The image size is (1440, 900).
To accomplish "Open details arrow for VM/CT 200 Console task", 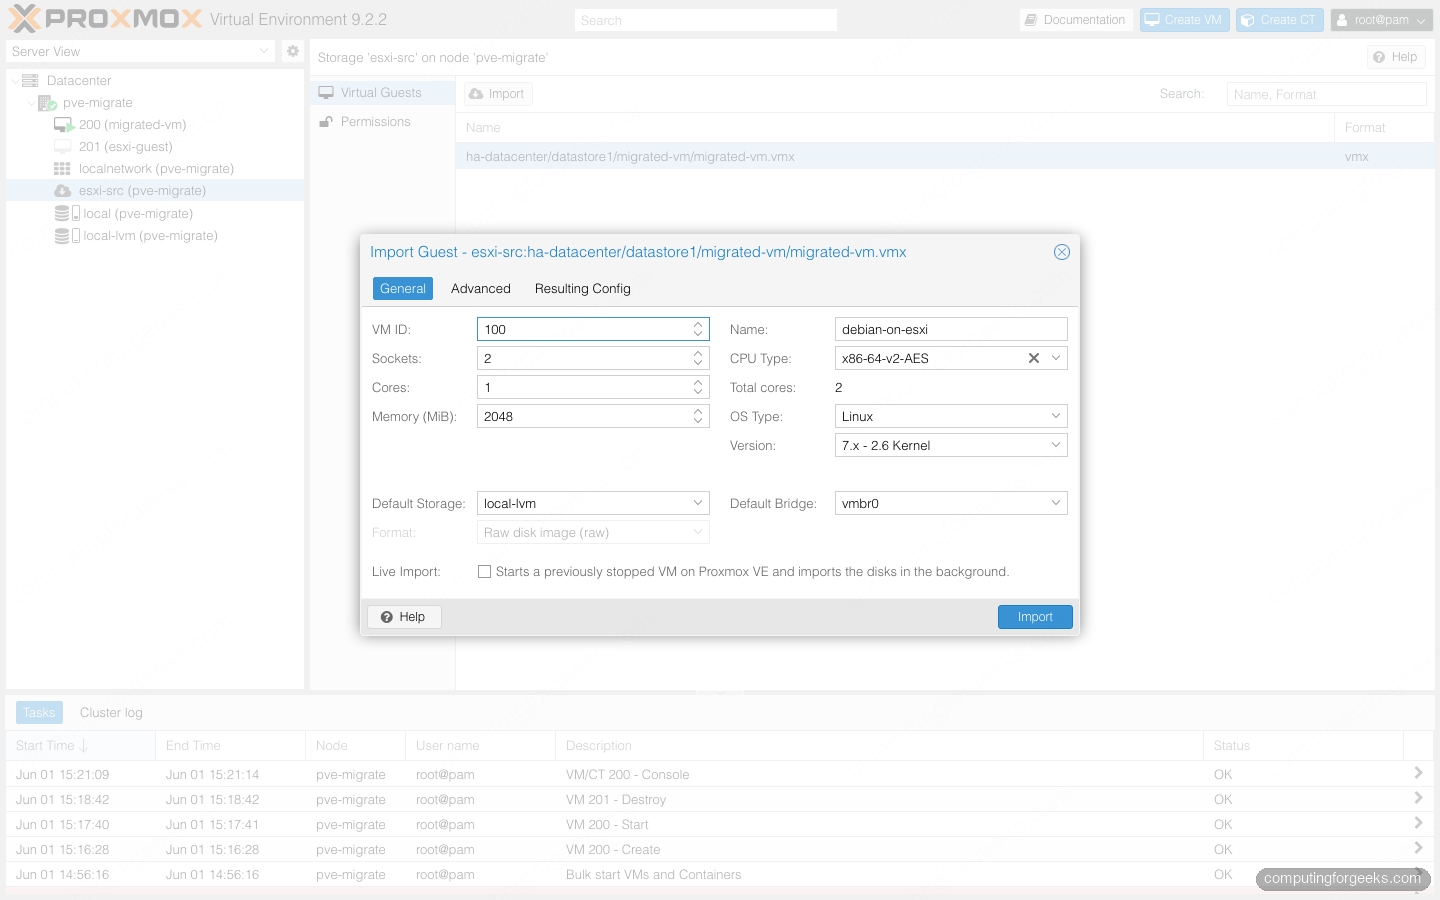I will (1418, 773).
